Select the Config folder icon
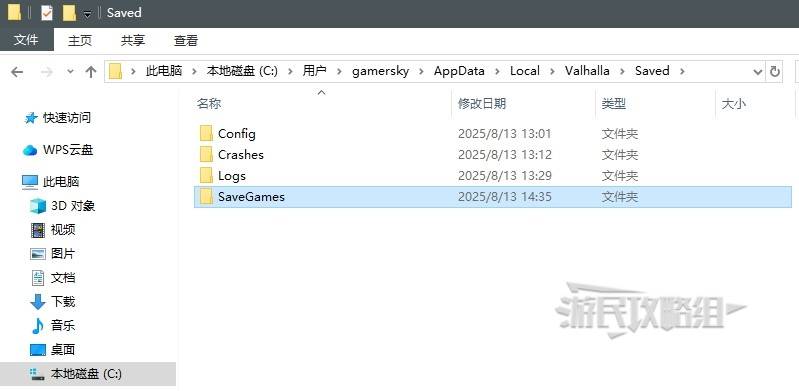Image resolution: width=799 pixels, height=391 pixels. coord(206,134)
